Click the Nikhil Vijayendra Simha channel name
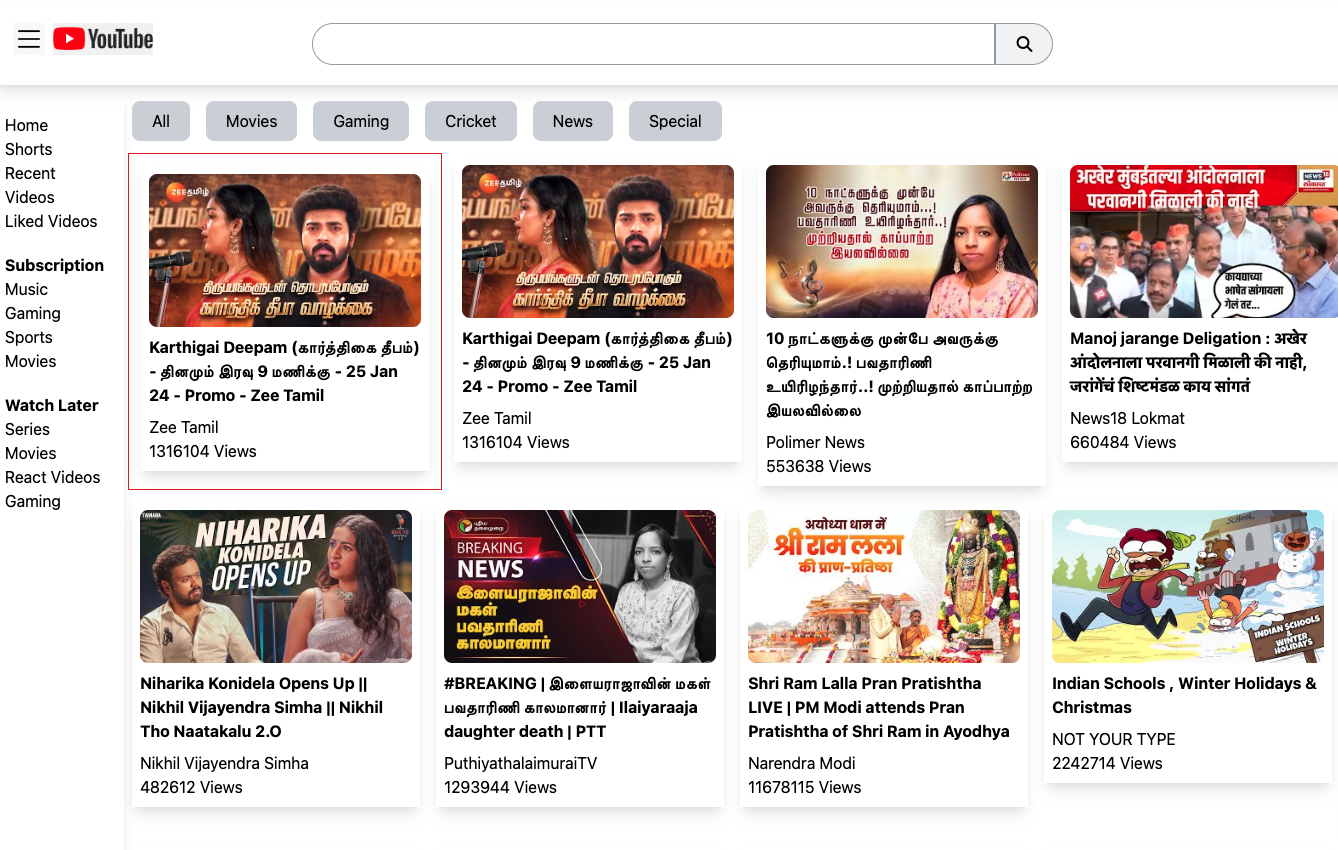Viewport: 1338px width, 850px height. tap(224, 763)
